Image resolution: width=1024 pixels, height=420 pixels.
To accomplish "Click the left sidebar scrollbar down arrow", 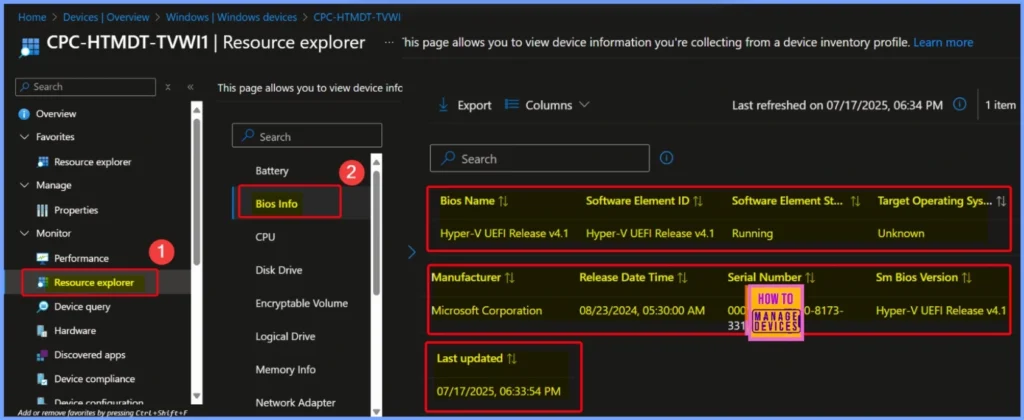I will 197,396.
